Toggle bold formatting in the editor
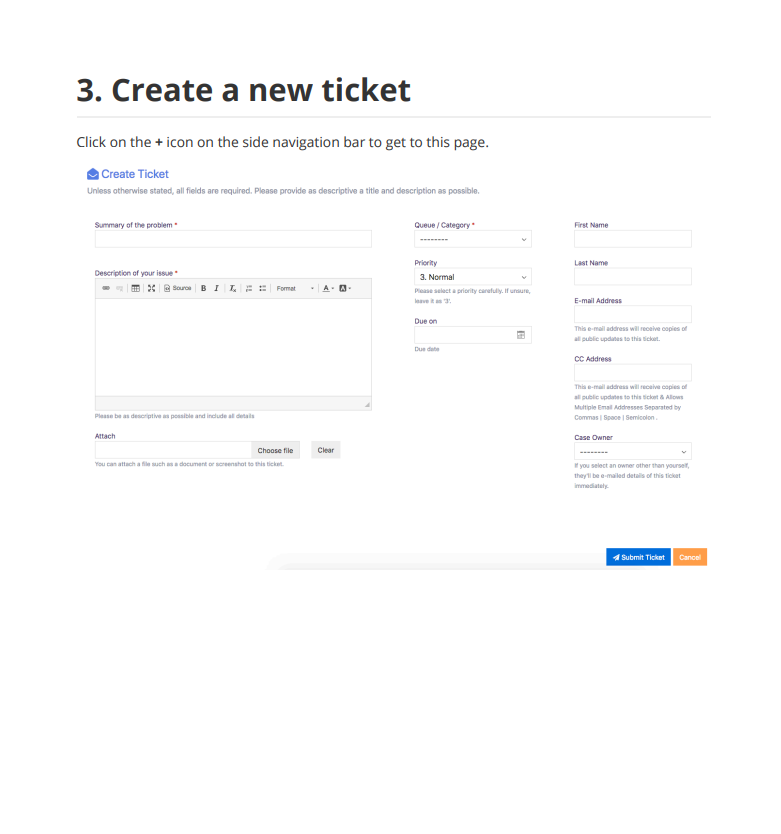Image resolution: width=781 pixels, height=834 pixels. 203,288
